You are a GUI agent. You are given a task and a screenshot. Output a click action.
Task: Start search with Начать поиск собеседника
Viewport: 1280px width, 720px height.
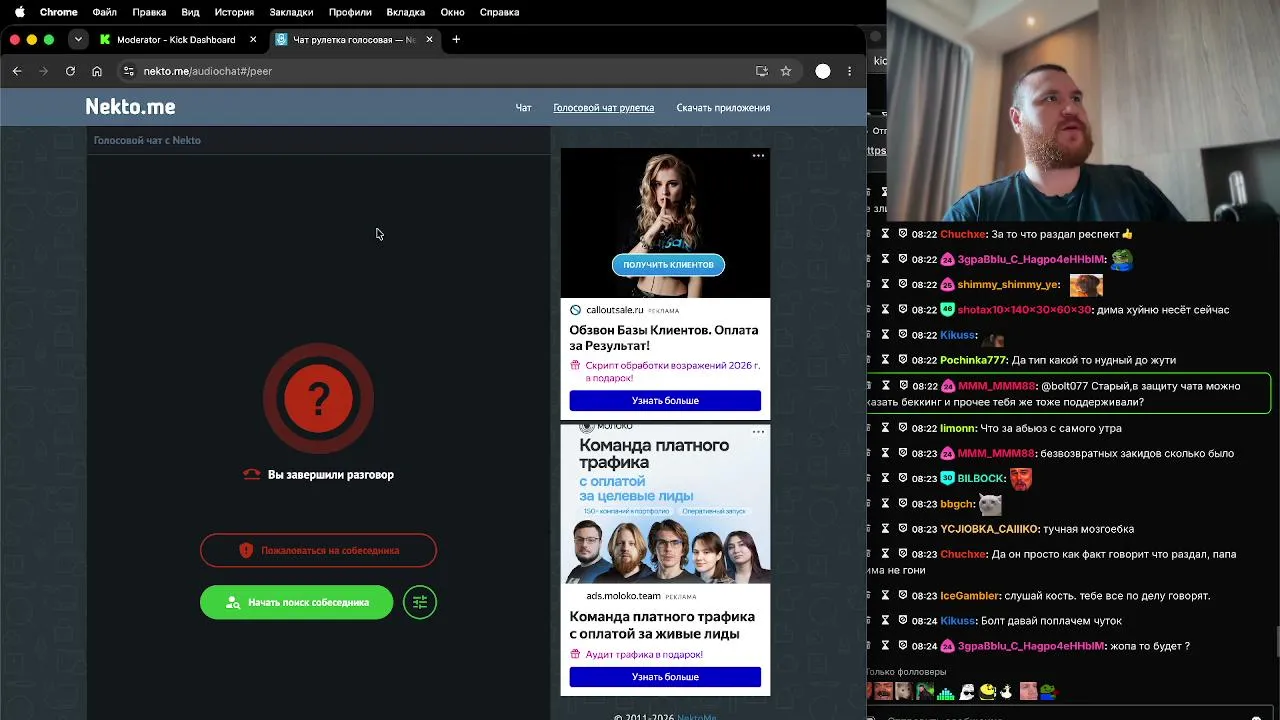coord(297,602)
